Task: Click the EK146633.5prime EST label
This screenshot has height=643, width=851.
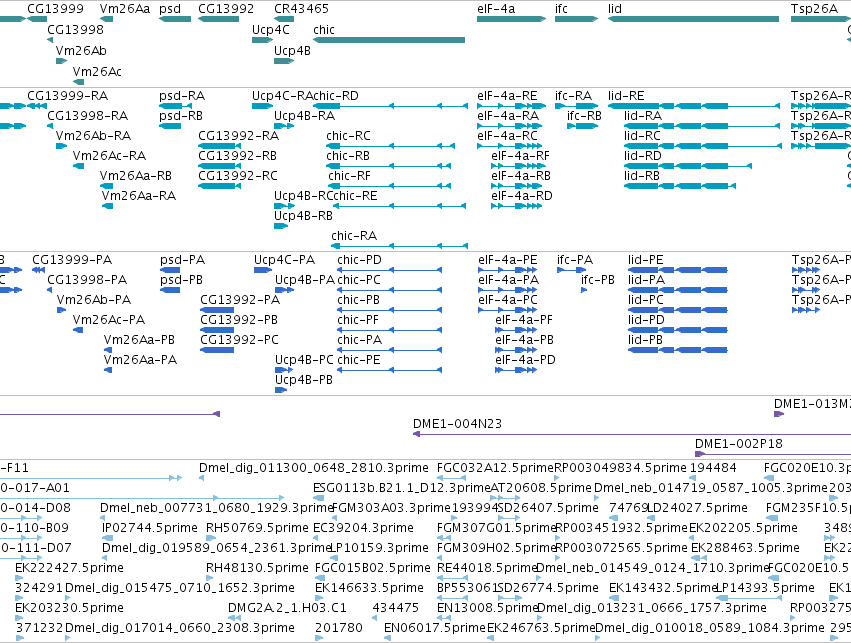Action: (x=370, y=589)
